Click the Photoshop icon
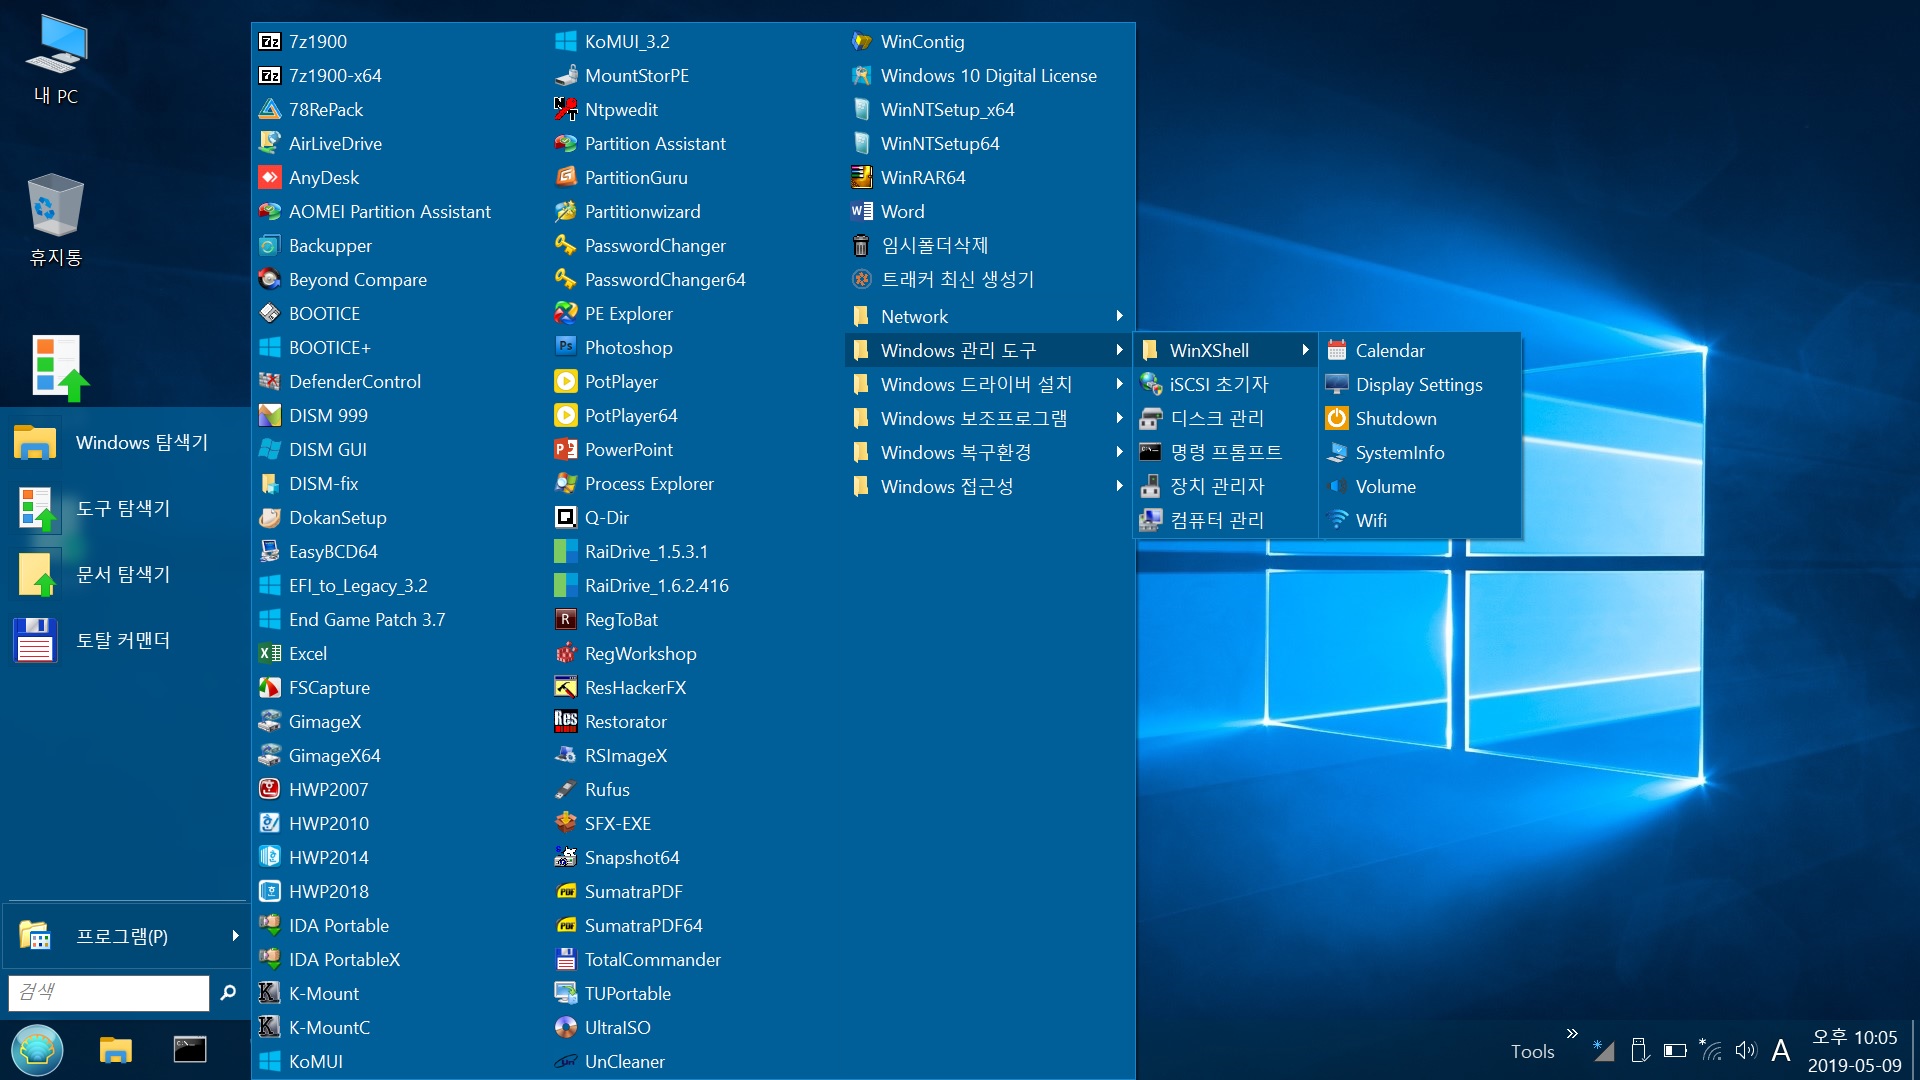The image size is (1920, 1080). pos(566,347)
